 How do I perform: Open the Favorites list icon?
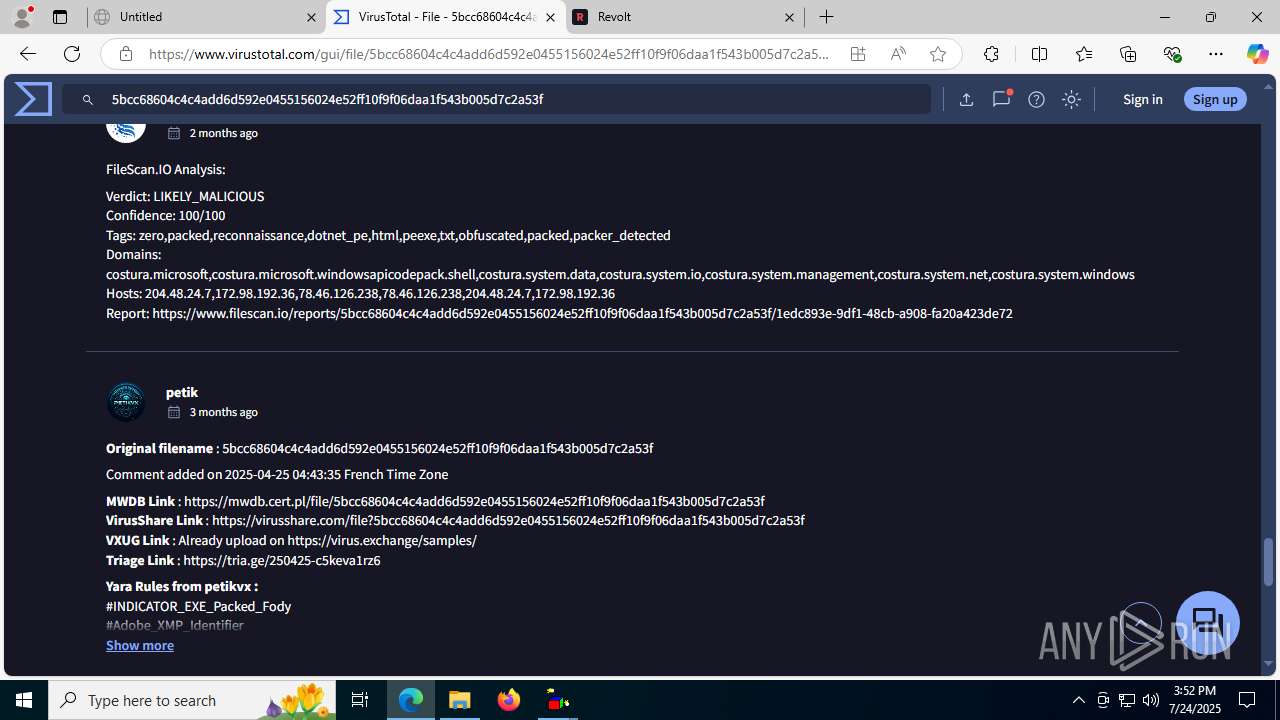click(x=1084, y=54)
